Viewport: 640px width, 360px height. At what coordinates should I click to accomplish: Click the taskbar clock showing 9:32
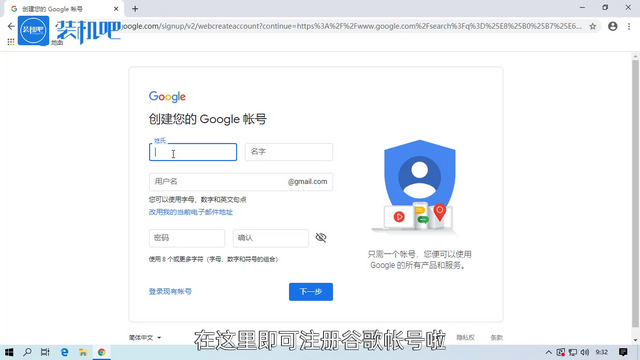602,352
